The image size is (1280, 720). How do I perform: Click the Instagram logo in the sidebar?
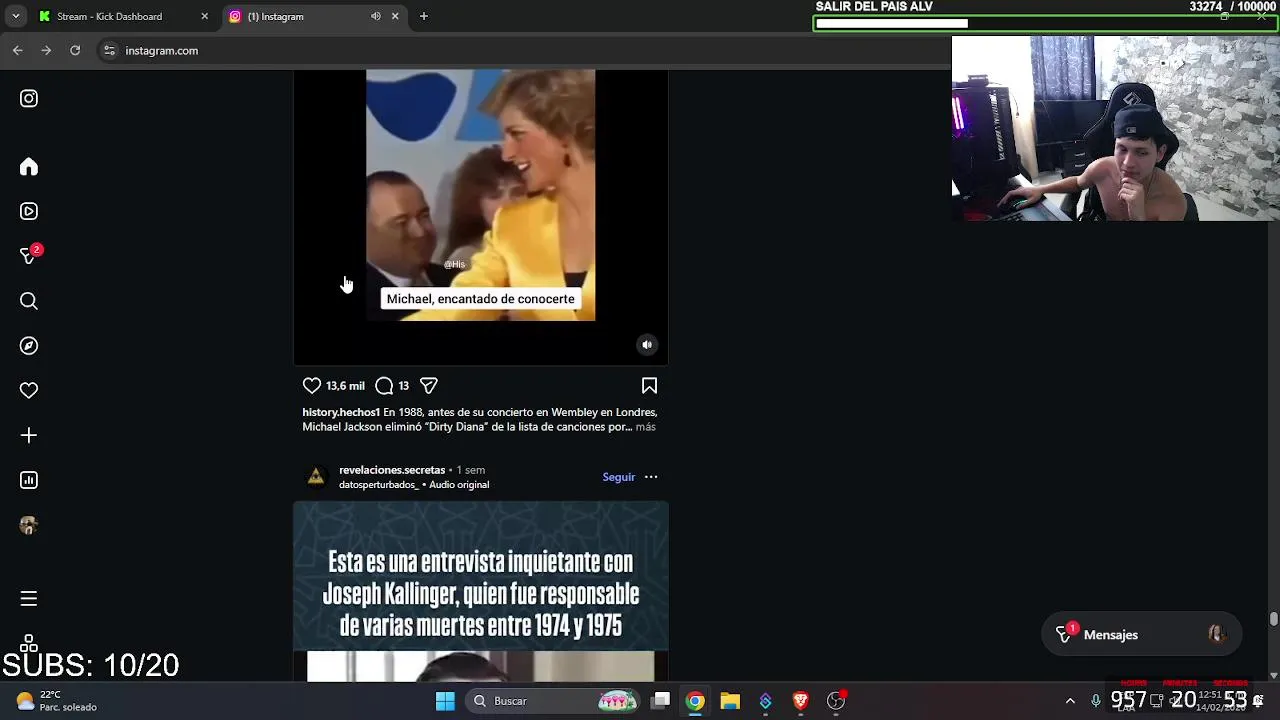(x=29, y=98)
